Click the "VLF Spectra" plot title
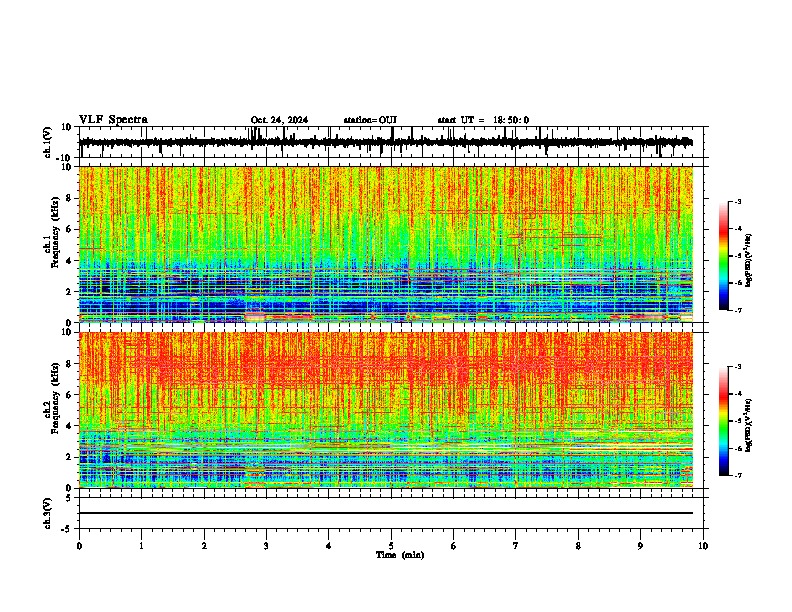The image size is (792, 612). (x=113, y=120)
